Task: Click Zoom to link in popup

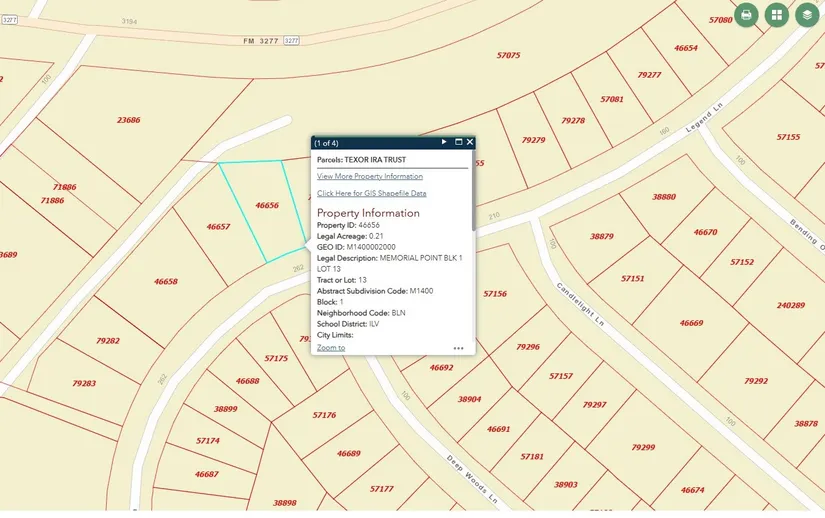Action: pyautogui.click(x=331, y=347)
